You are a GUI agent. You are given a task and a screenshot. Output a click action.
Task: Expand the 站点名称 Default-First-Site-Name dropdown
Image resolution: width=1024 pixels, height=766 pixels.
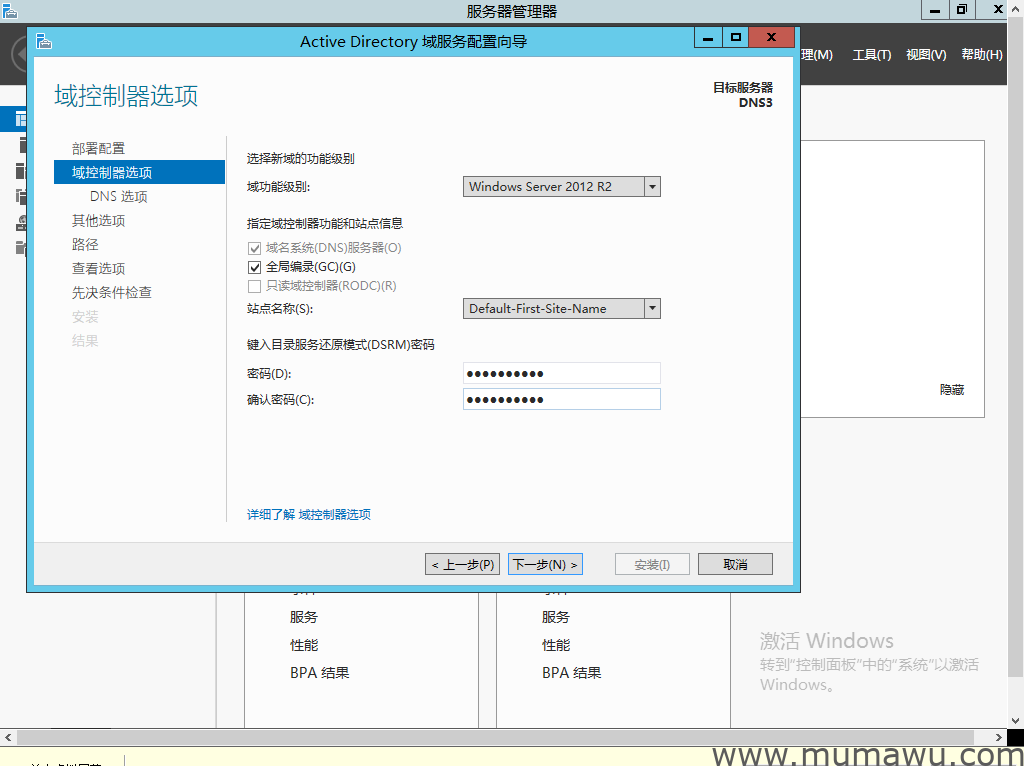pyautogui.click(x=652, y=309)
